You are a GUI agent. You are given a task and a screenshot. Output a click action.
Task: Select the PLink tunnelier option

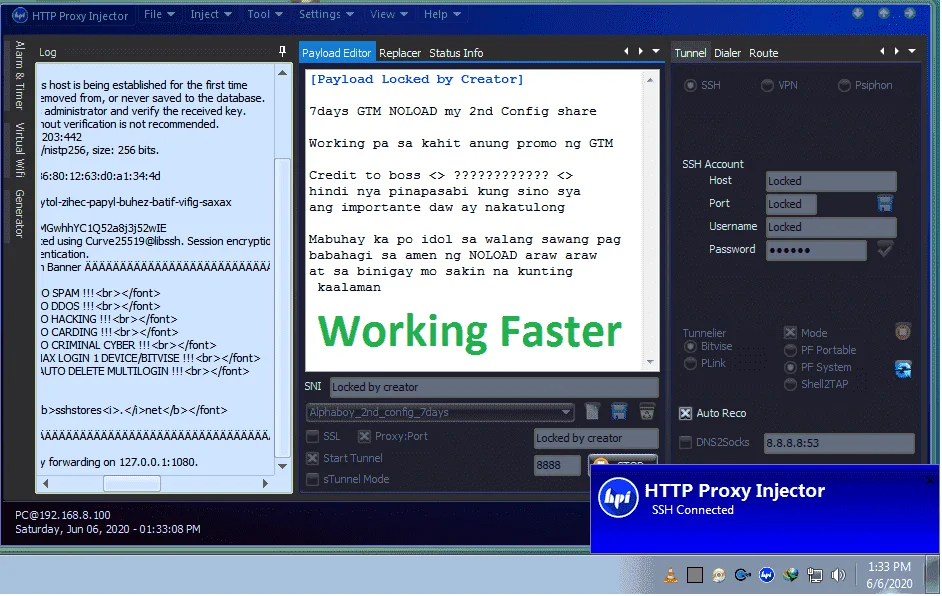pos(690,363)
